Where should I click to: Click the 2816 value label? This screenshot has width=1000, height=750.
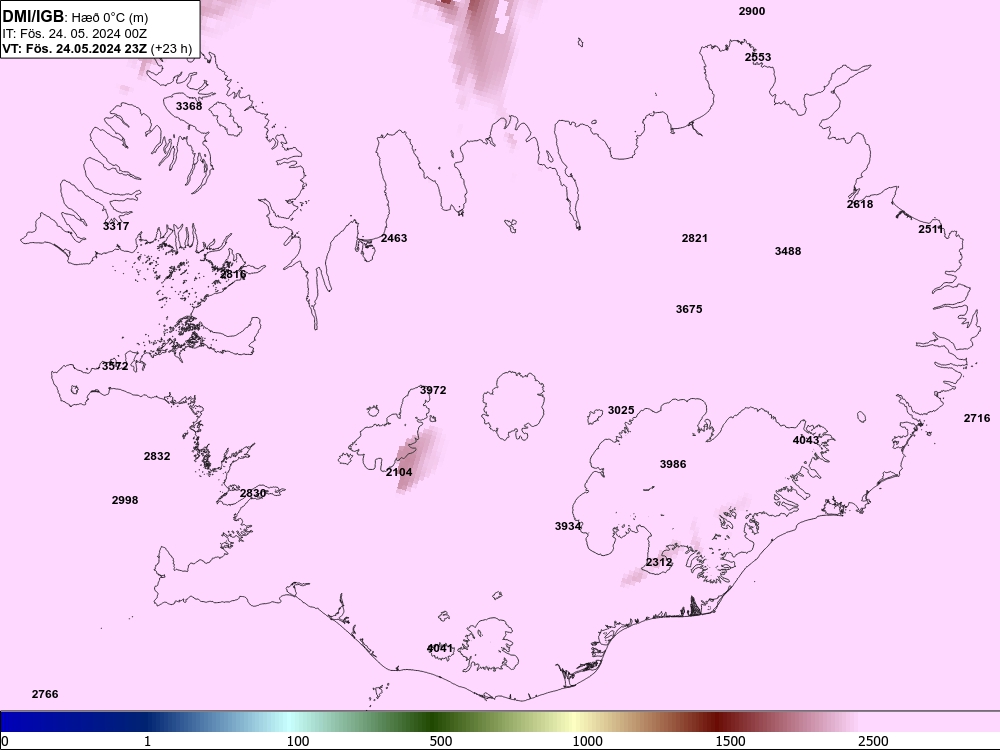(x=233, y=274)
